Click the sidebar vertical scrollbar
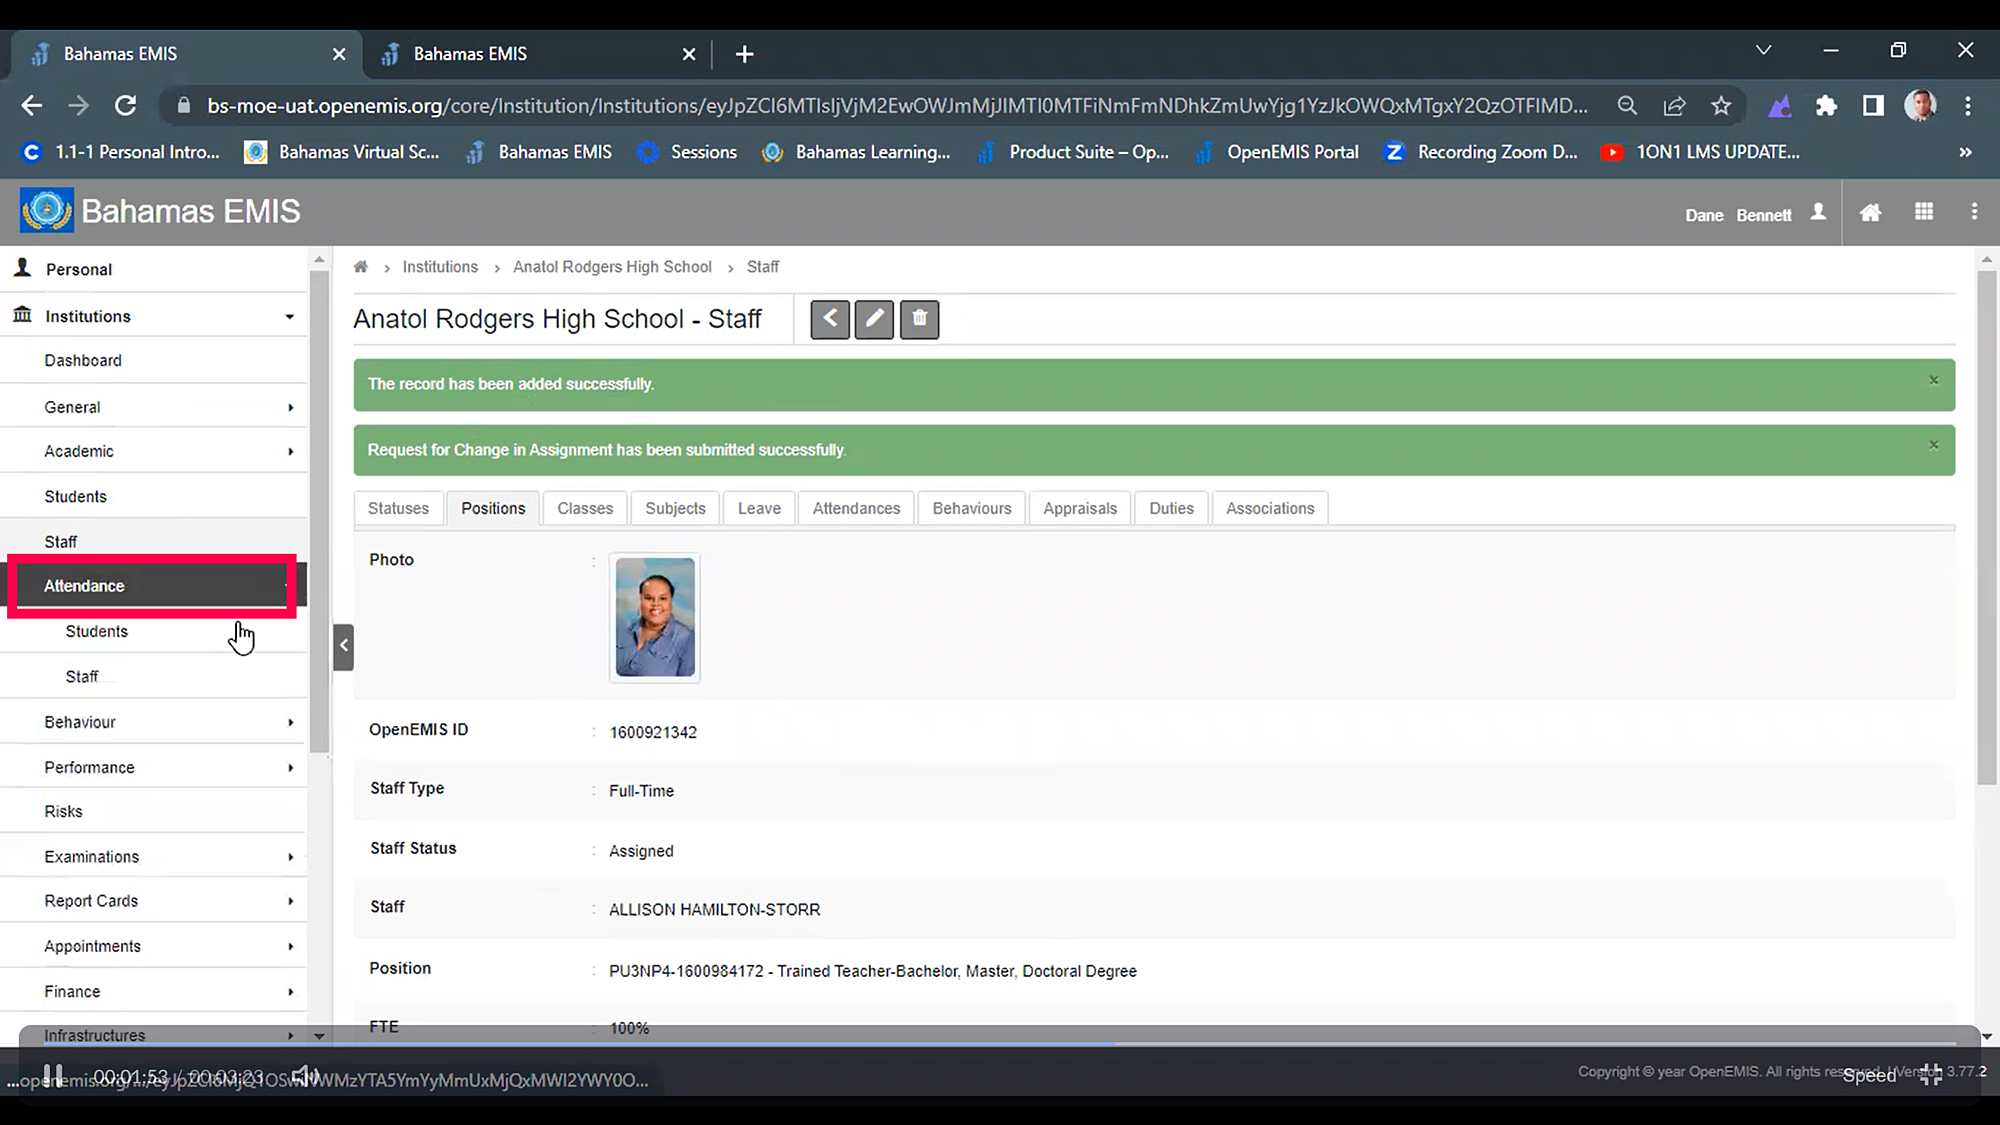Image resolution: width=2000 pixels, height=1125 pixels. coord(319,510)
